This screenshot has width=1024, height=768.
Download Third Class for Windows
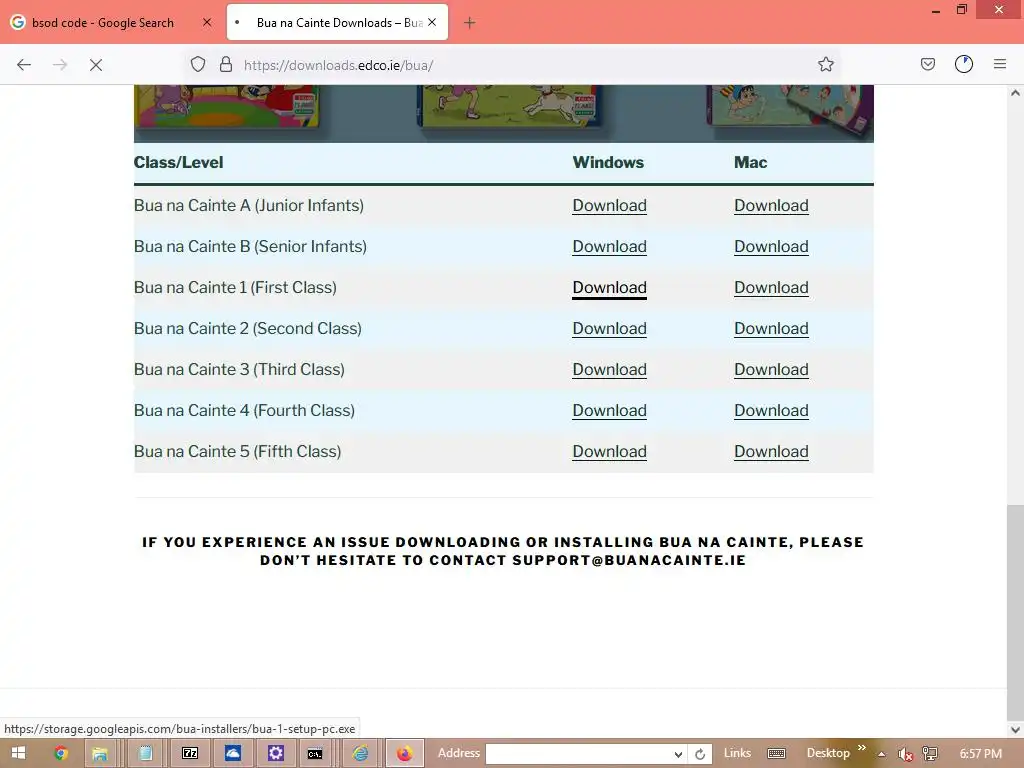[x=609, y=370]
